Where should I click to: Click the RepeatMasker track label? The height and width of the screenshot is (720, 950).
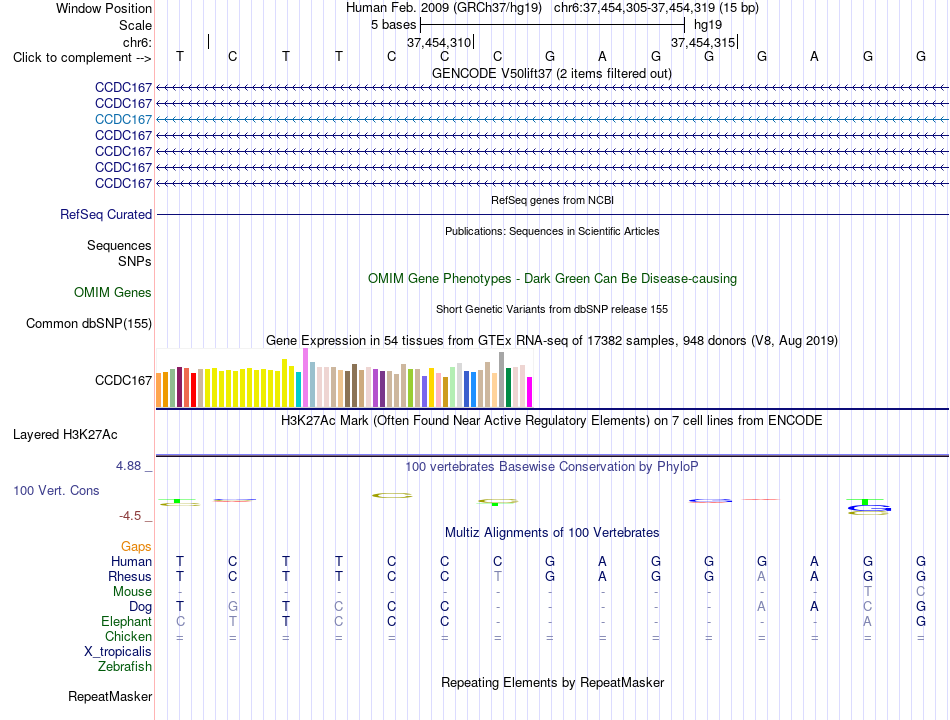(110, 697)
